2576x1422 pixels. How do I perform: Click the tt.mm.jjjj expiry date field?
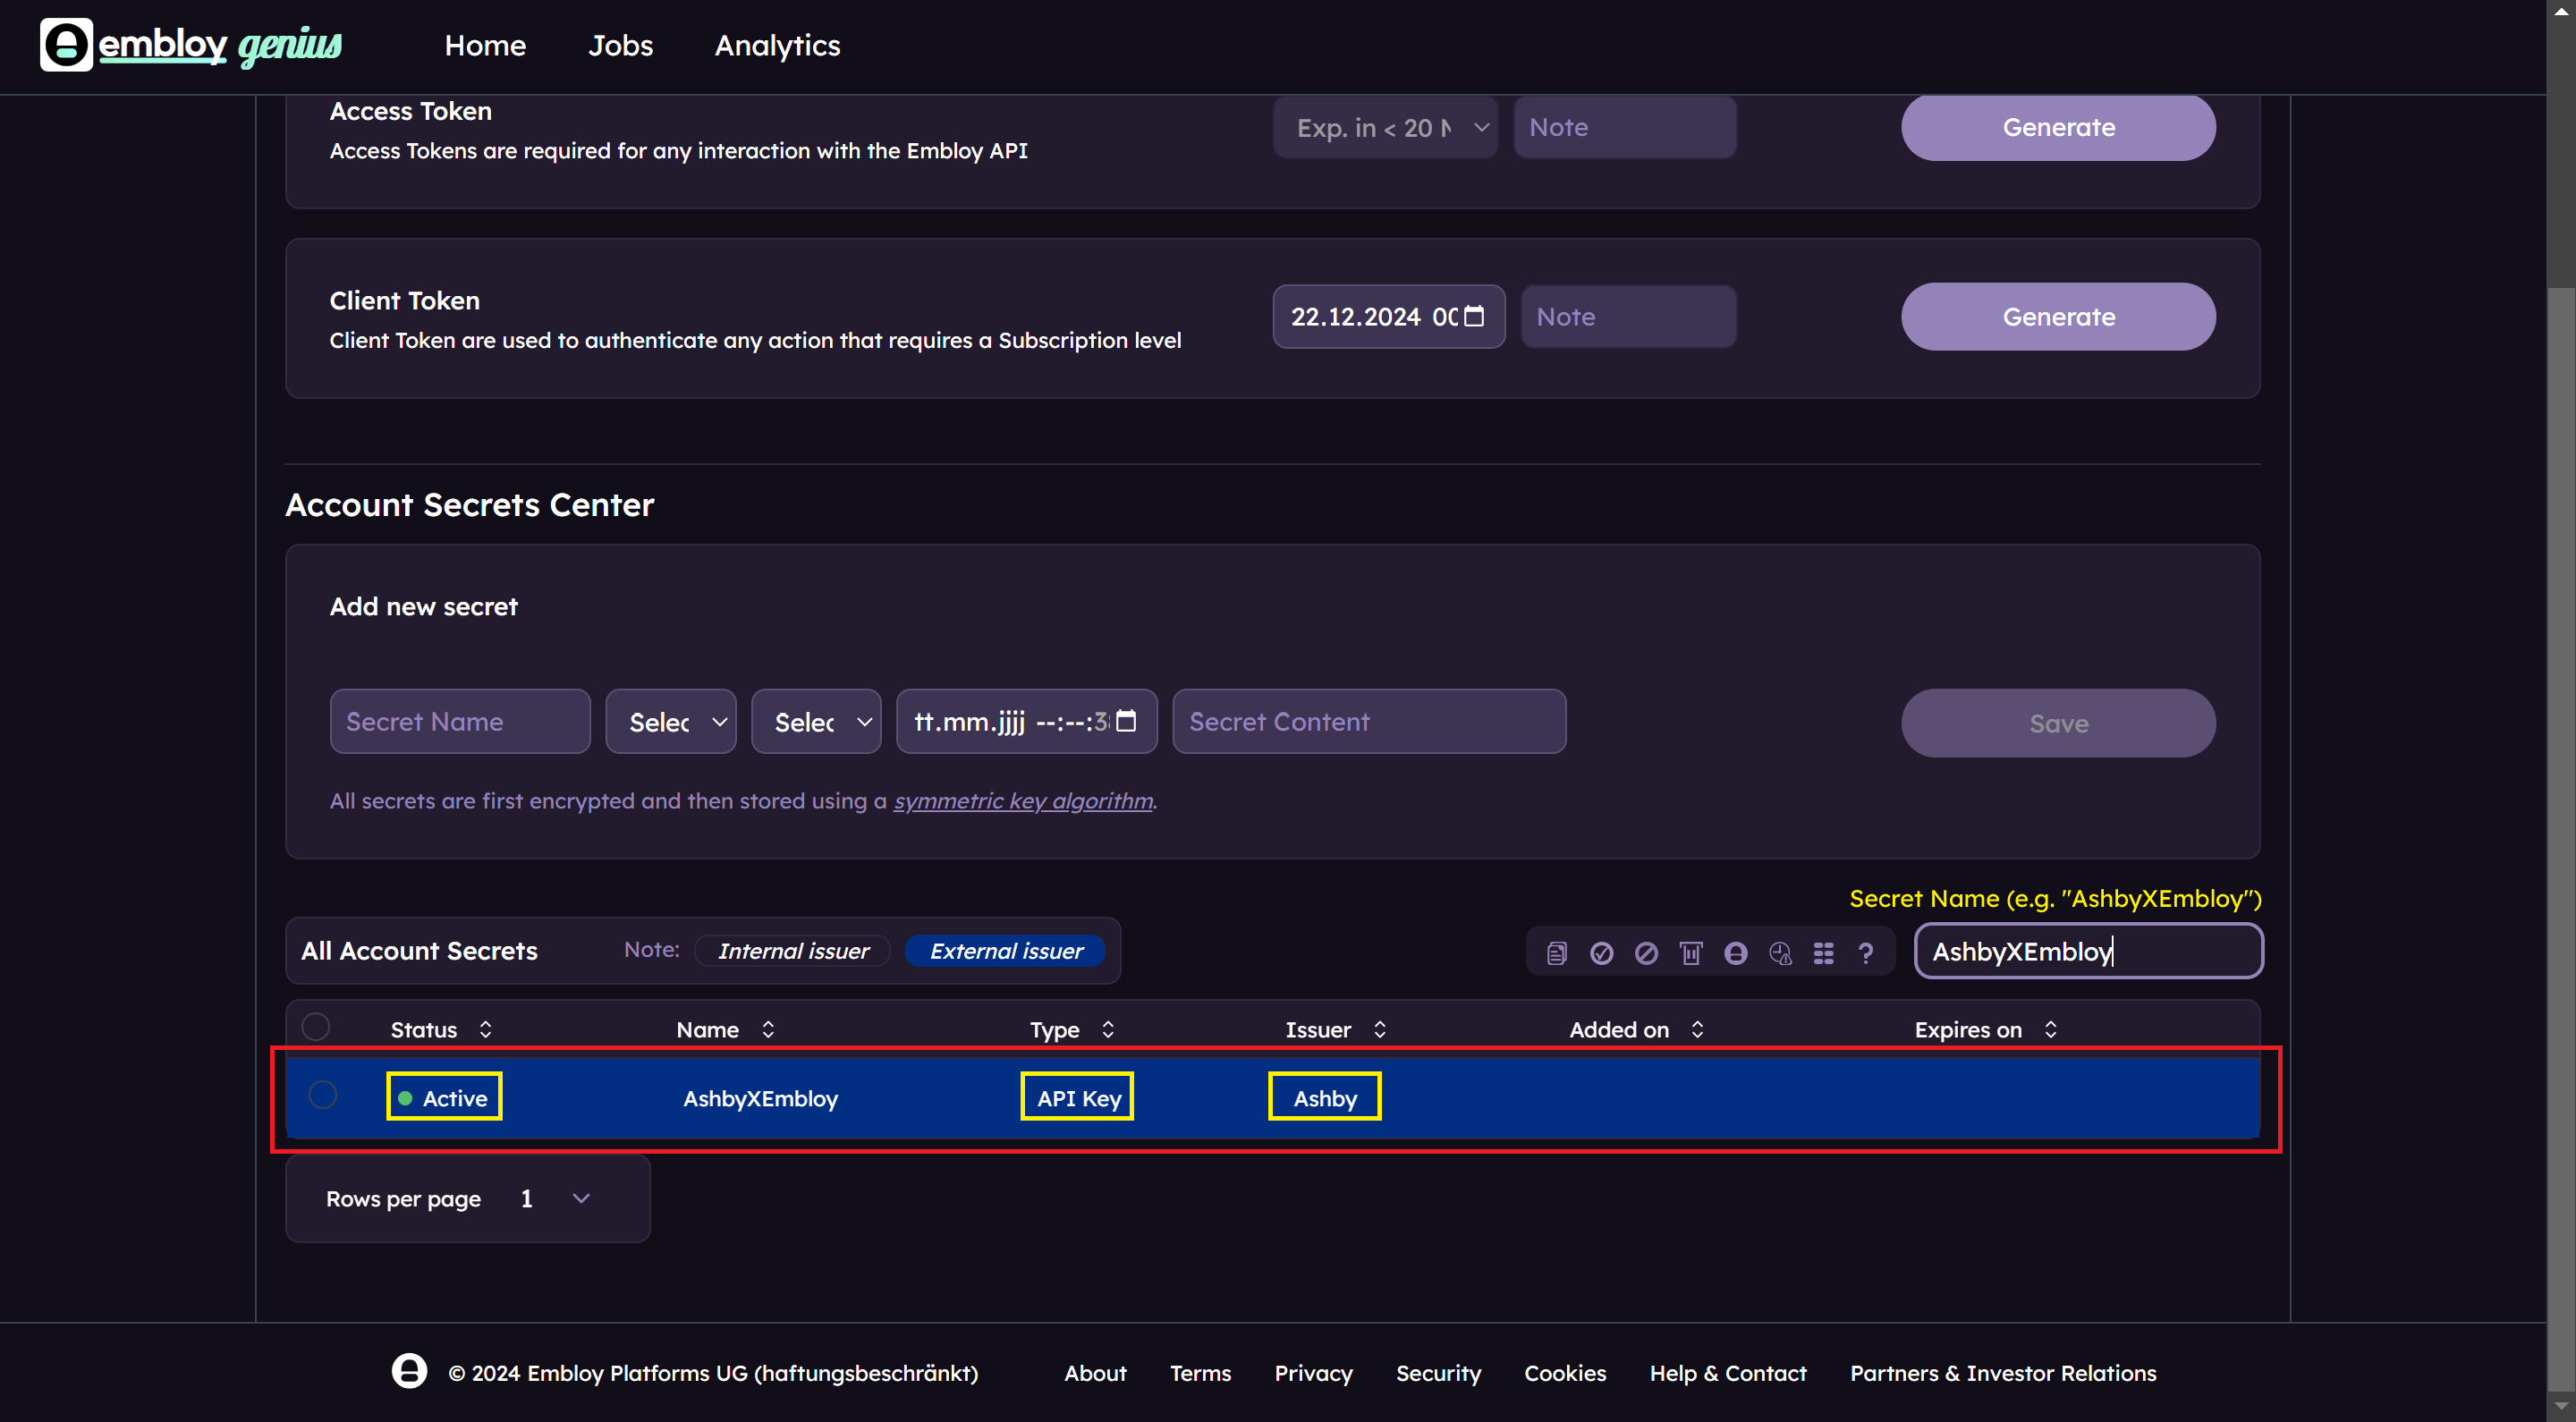click(x=1027, y=721)
